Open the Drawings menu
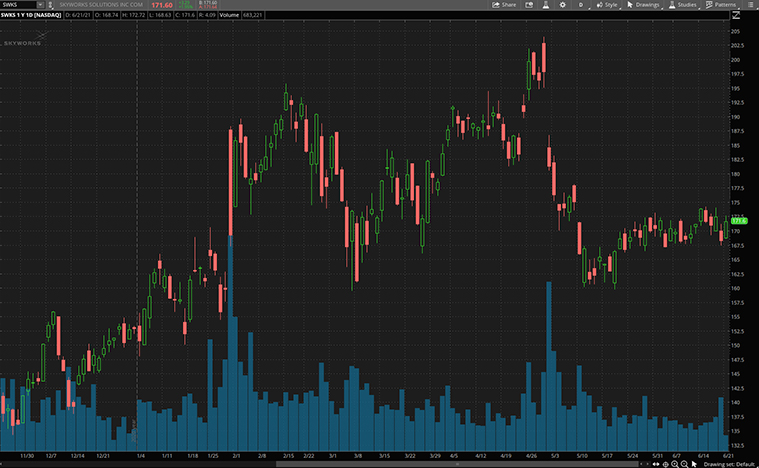Screen dimensions: 759x468 click(x=643, y=5)
